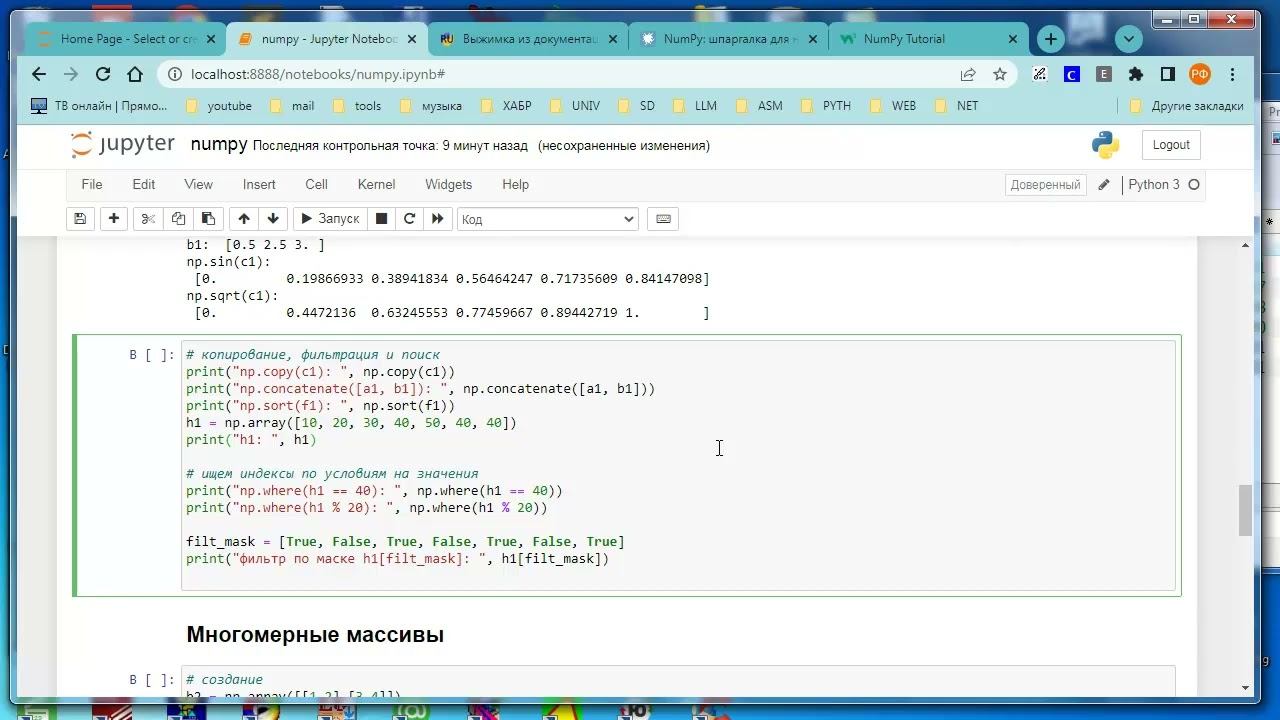
Task: Toggle browser side panel icon
Action: click(1167, 74)
